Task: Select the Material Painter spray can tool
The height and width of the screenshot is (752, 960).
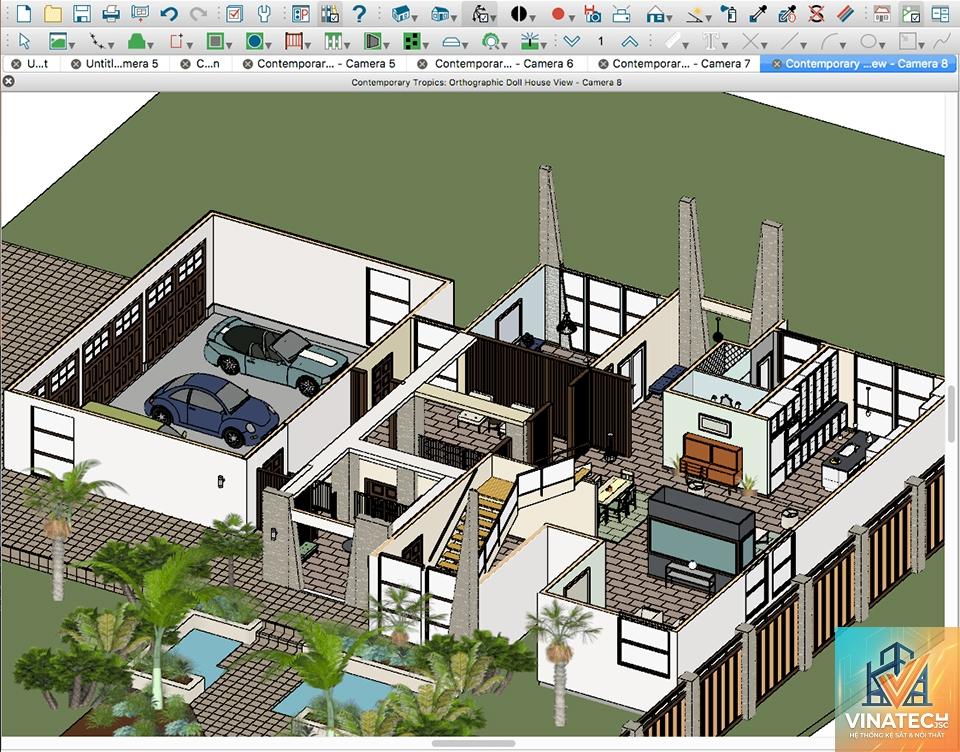Action: click(729, 13)
